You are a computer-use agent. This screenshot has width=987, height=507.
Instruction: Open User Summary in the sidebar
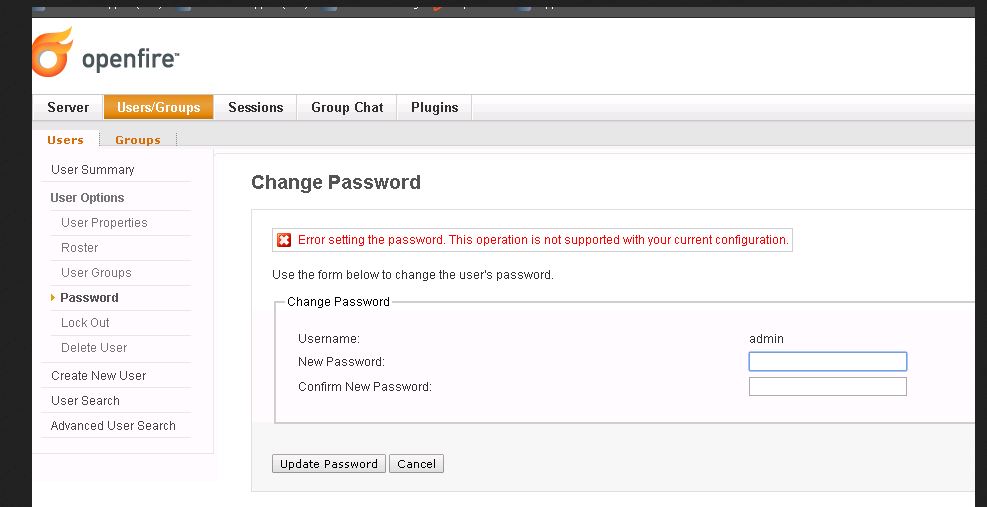[x=93, y=169]
